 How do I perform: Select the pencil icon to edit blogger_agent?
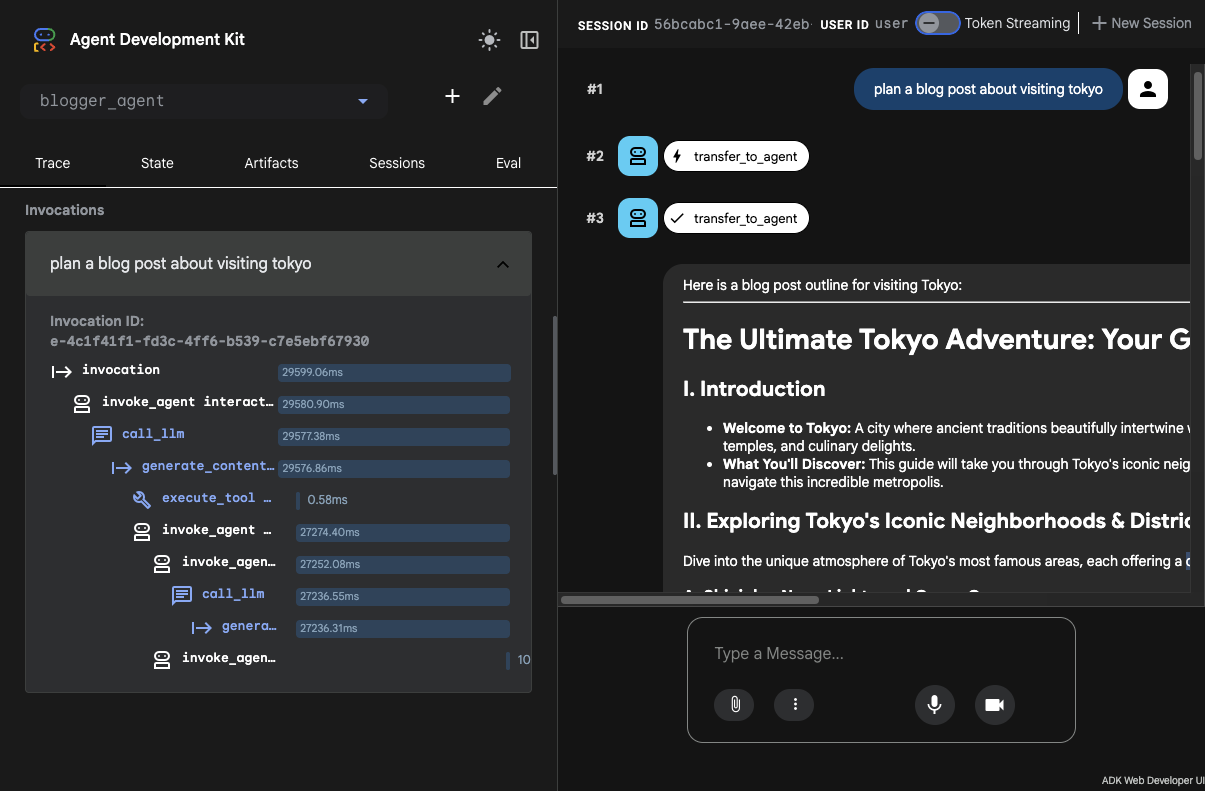492,95
